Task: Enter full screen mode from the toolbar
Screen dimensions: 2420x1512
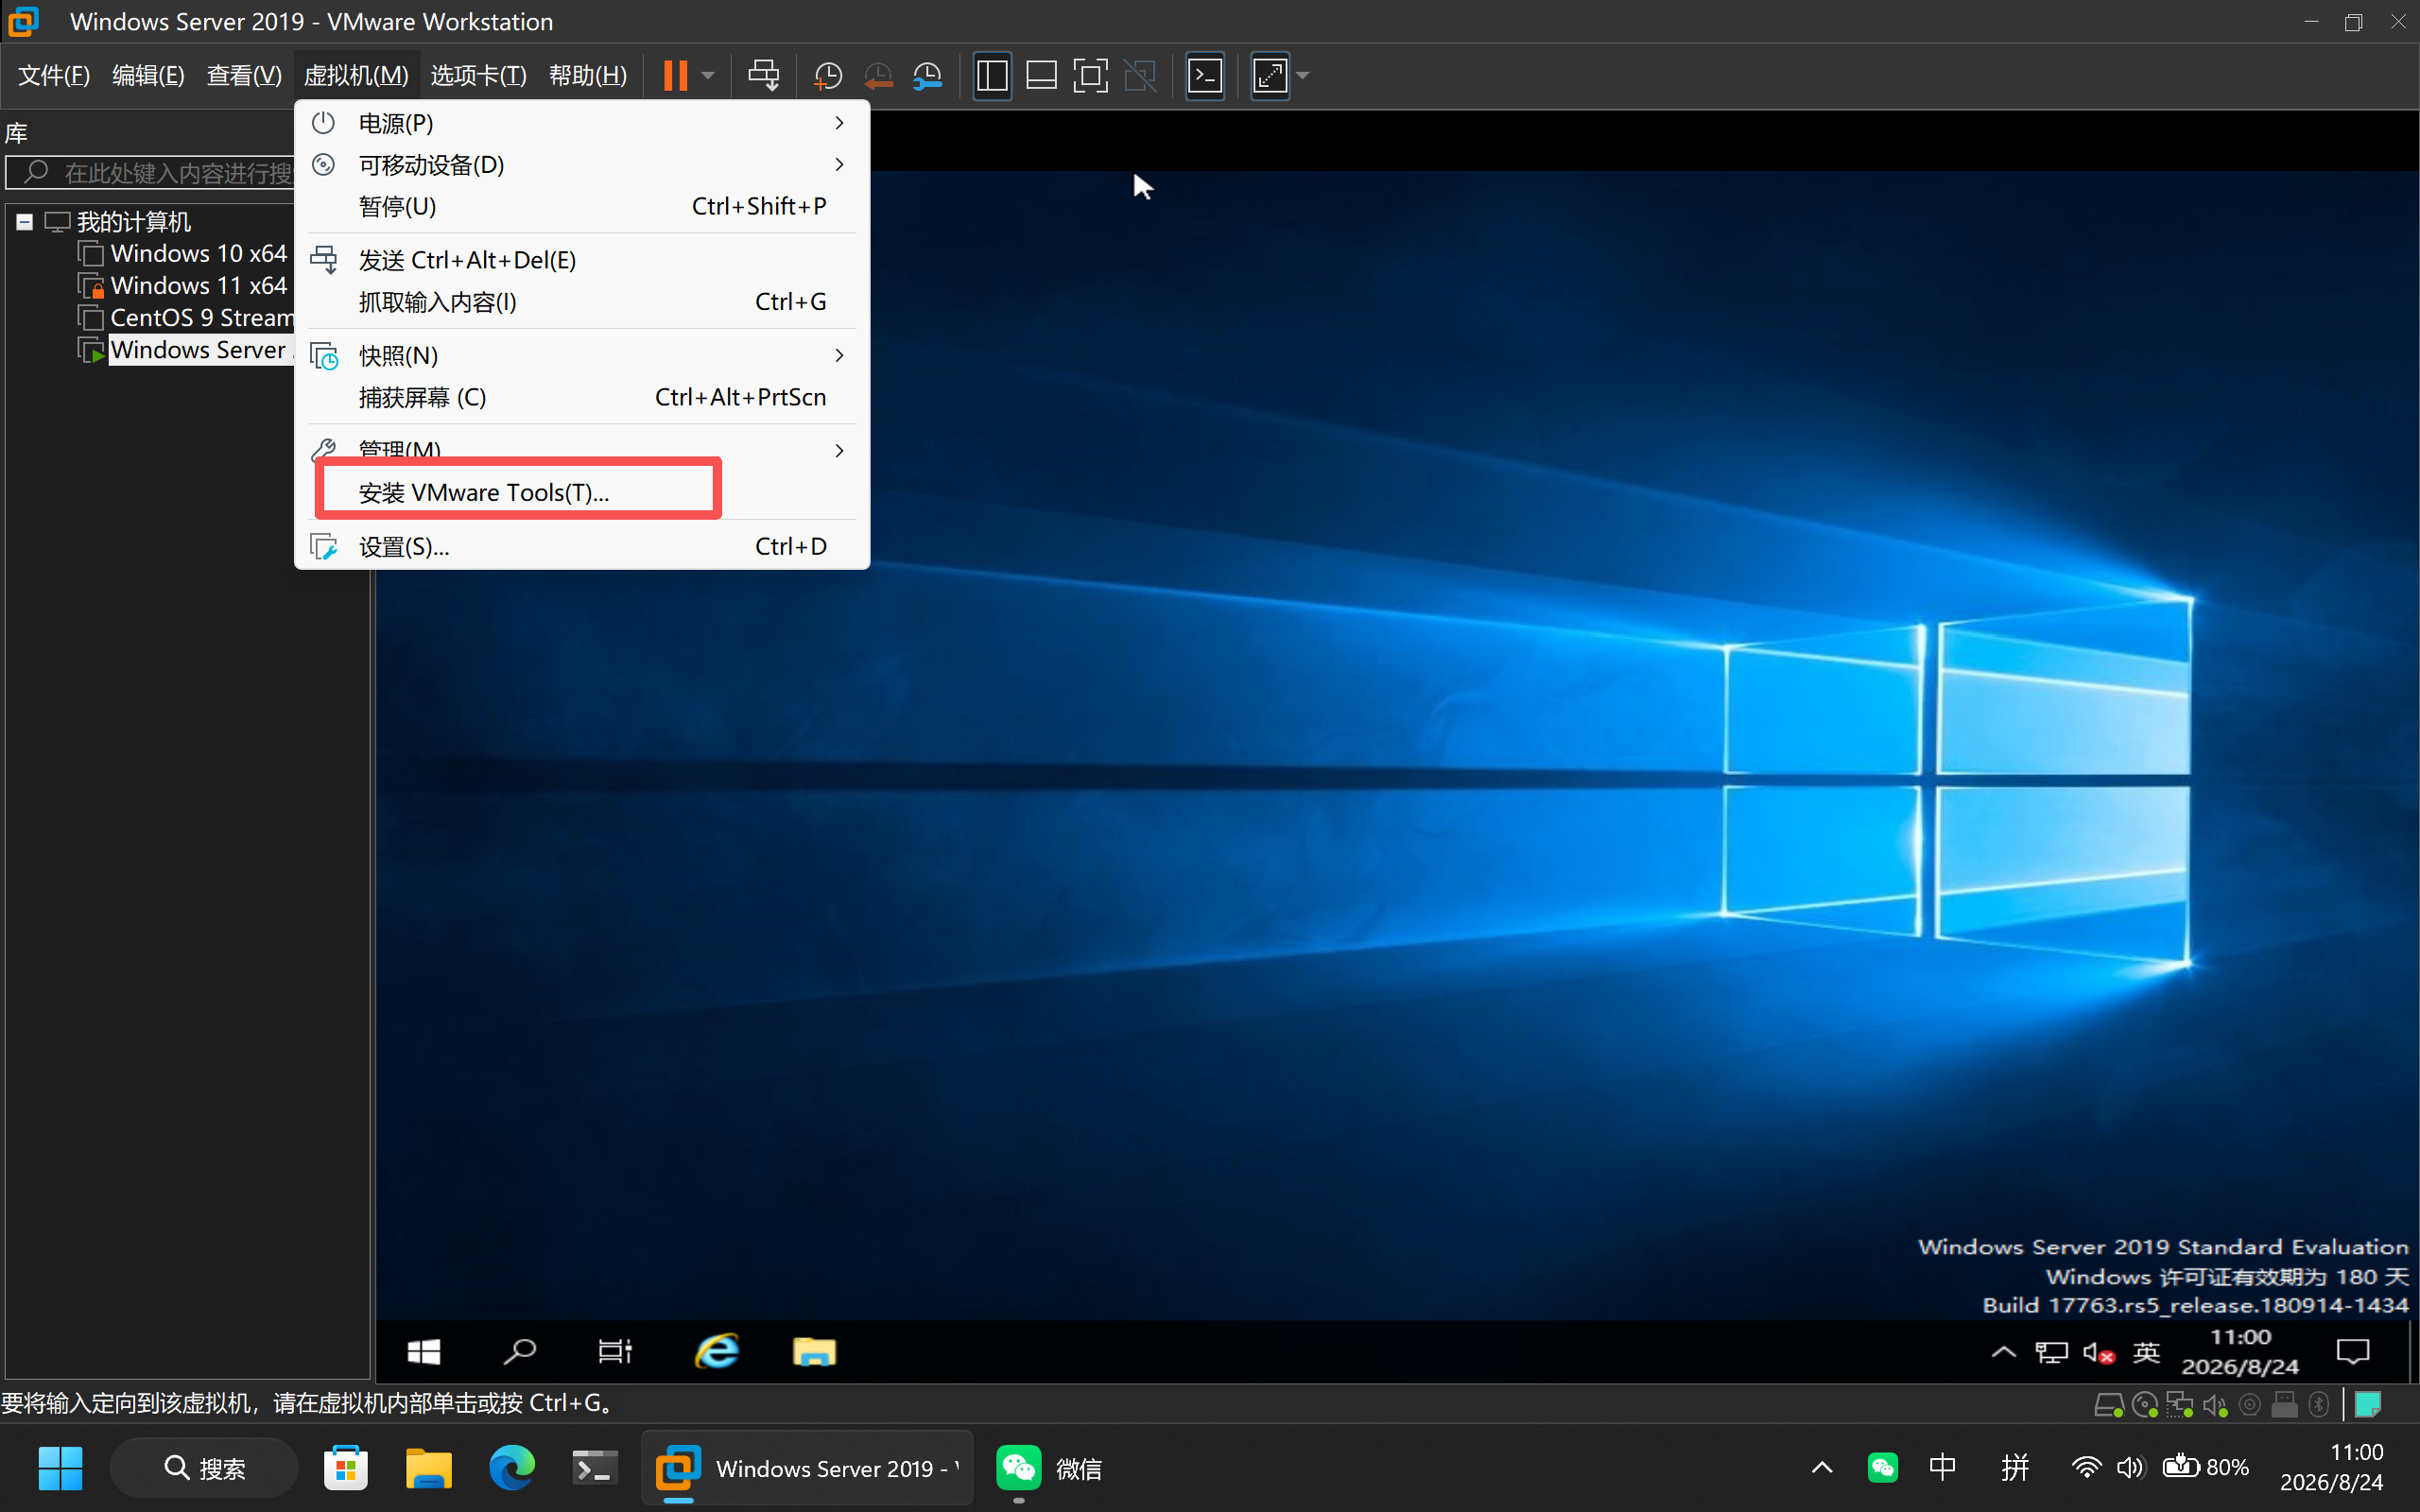Action: (x=1090, y=75)
